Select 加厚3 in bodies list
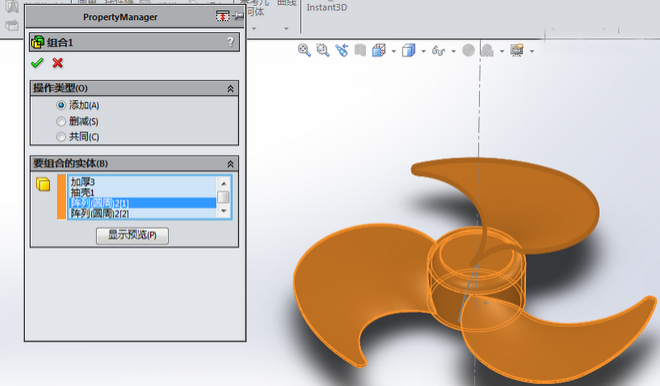This screenshot has width=660, height=386. 142,182
